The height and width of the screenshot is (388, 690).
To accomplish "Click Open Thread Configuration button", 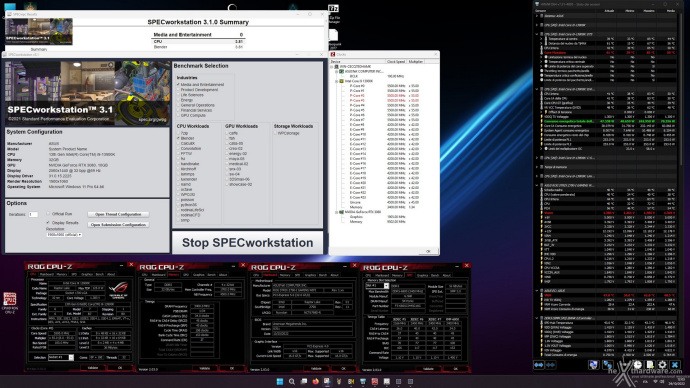I will pos(118,214).
